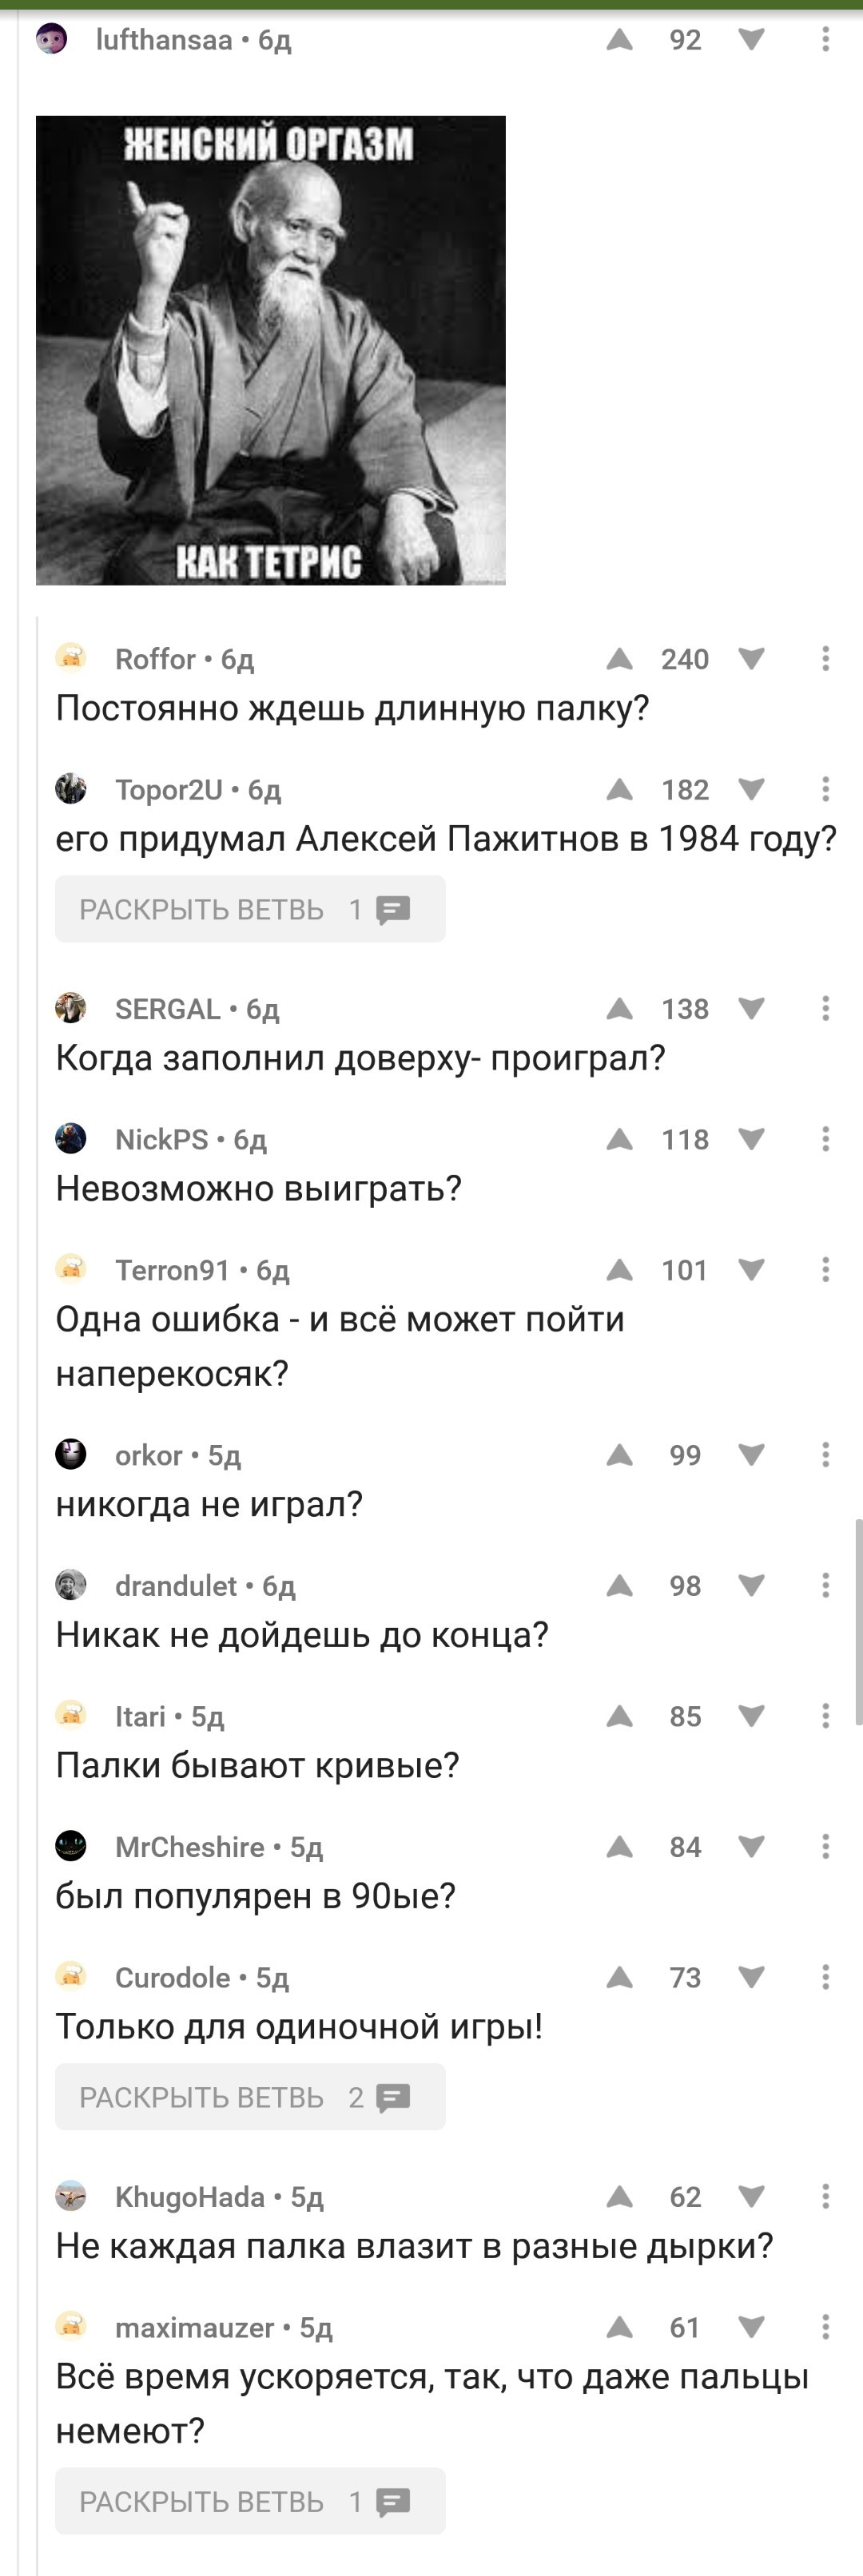The image size is (863, 2576).
Task: Open three-dot menu on NickPS comment
Action: (x=825, y=1138)
